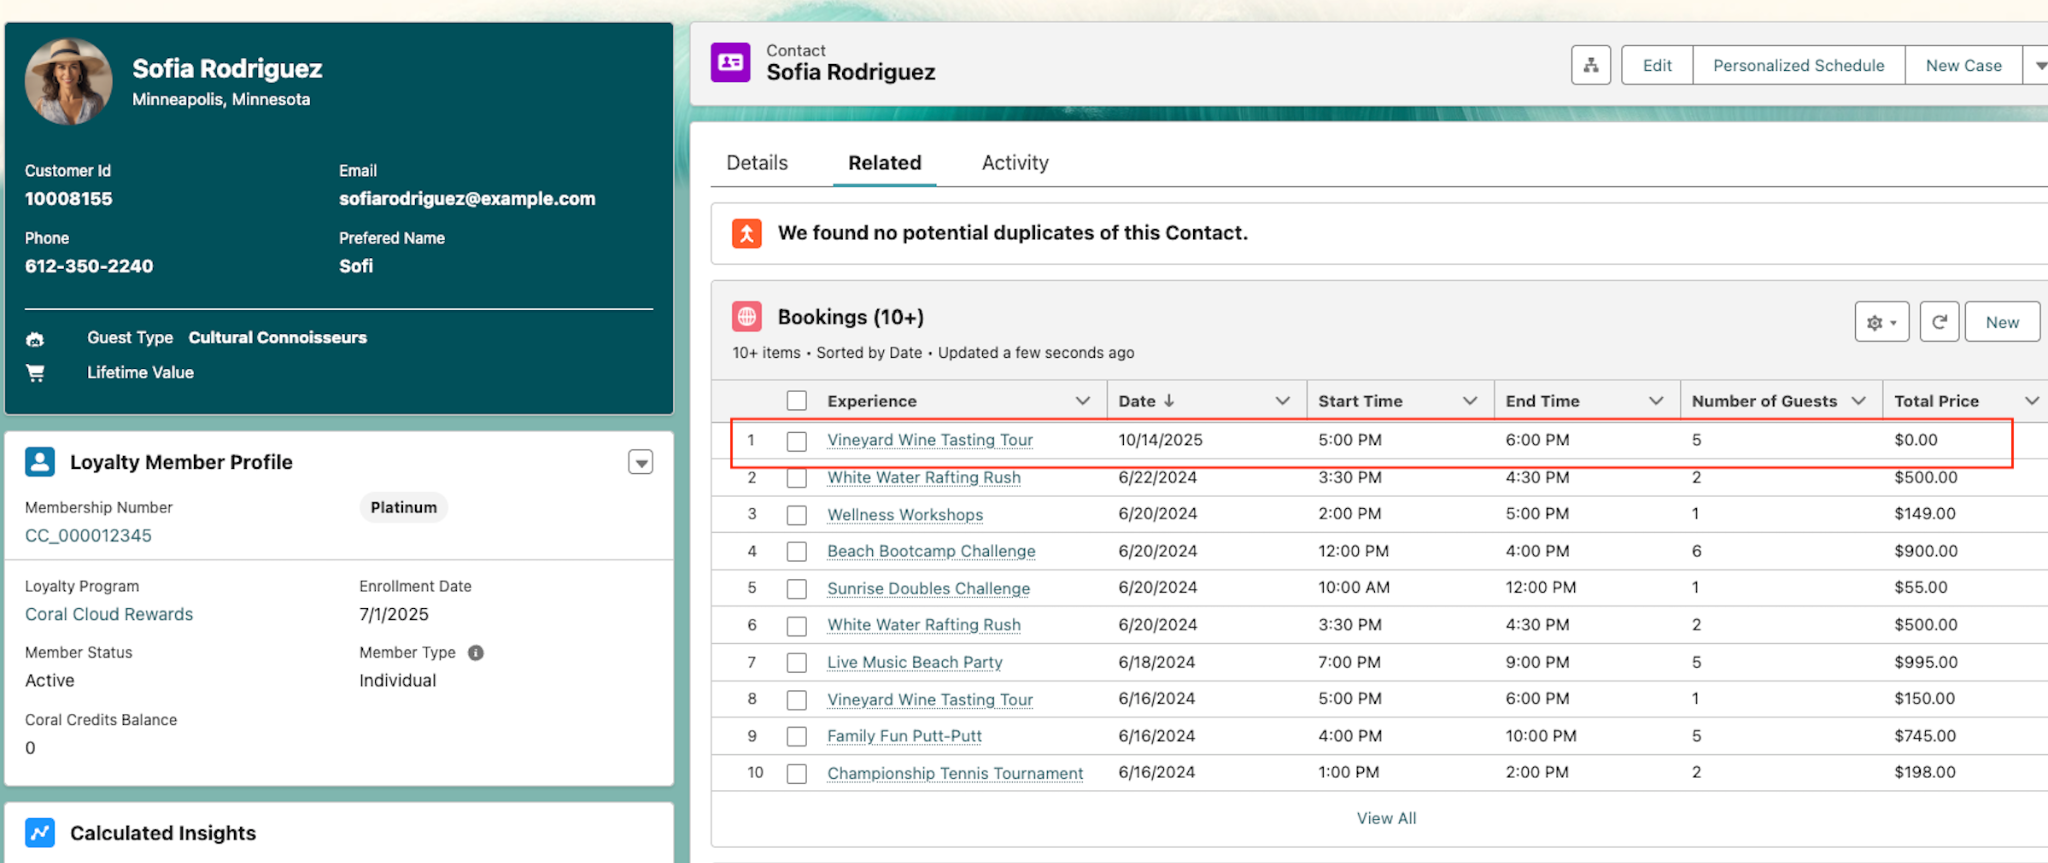This screenshot has height=863, width=2048.
Task: Select the Vineyard Wine Tasting Tour 10/14/2025 checkbox
Action: coord(797,441)
